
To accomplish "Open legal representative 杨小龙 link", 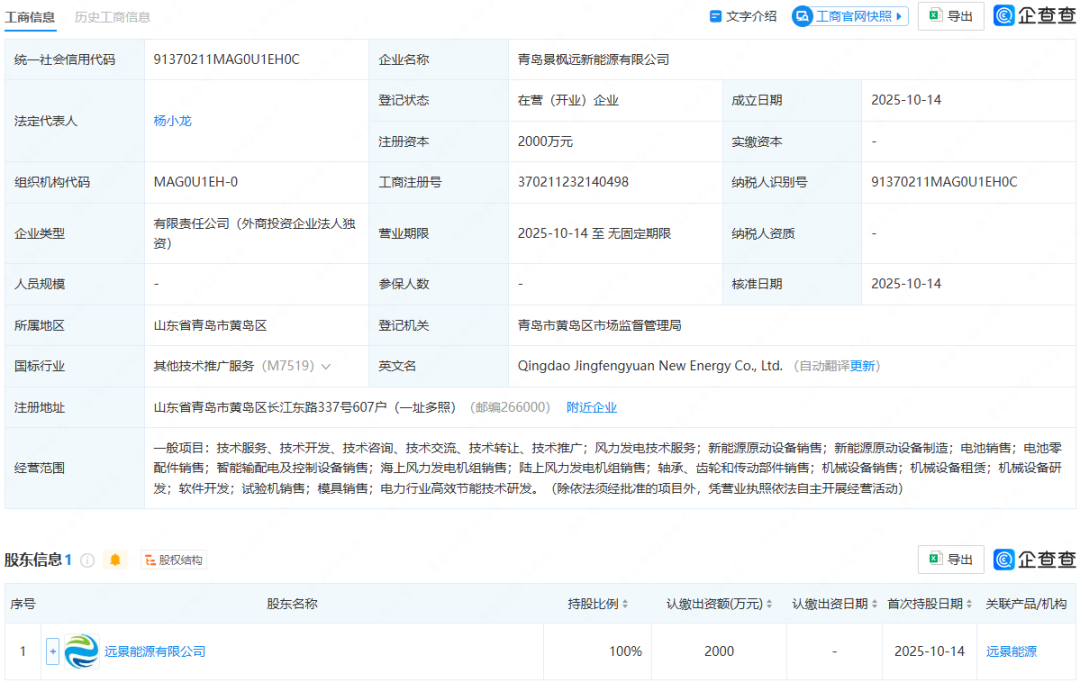I will point(172,121).
